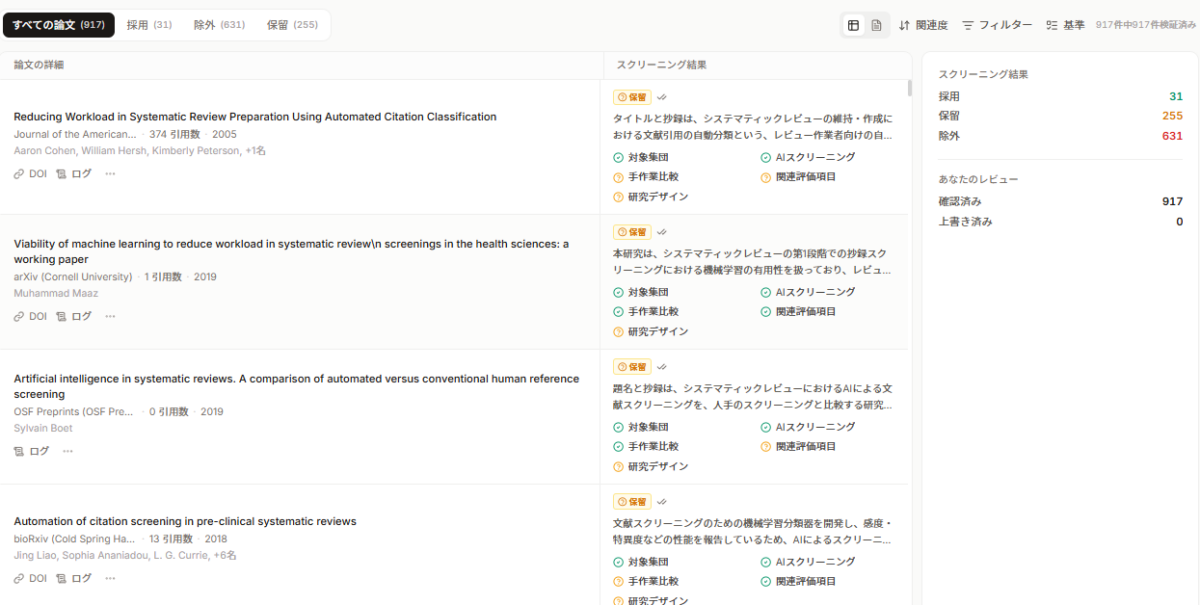1200x605 pixels.
Task: Click 手作業比較 question icon in Automation of citation row
Action: (x=618, y=582)
